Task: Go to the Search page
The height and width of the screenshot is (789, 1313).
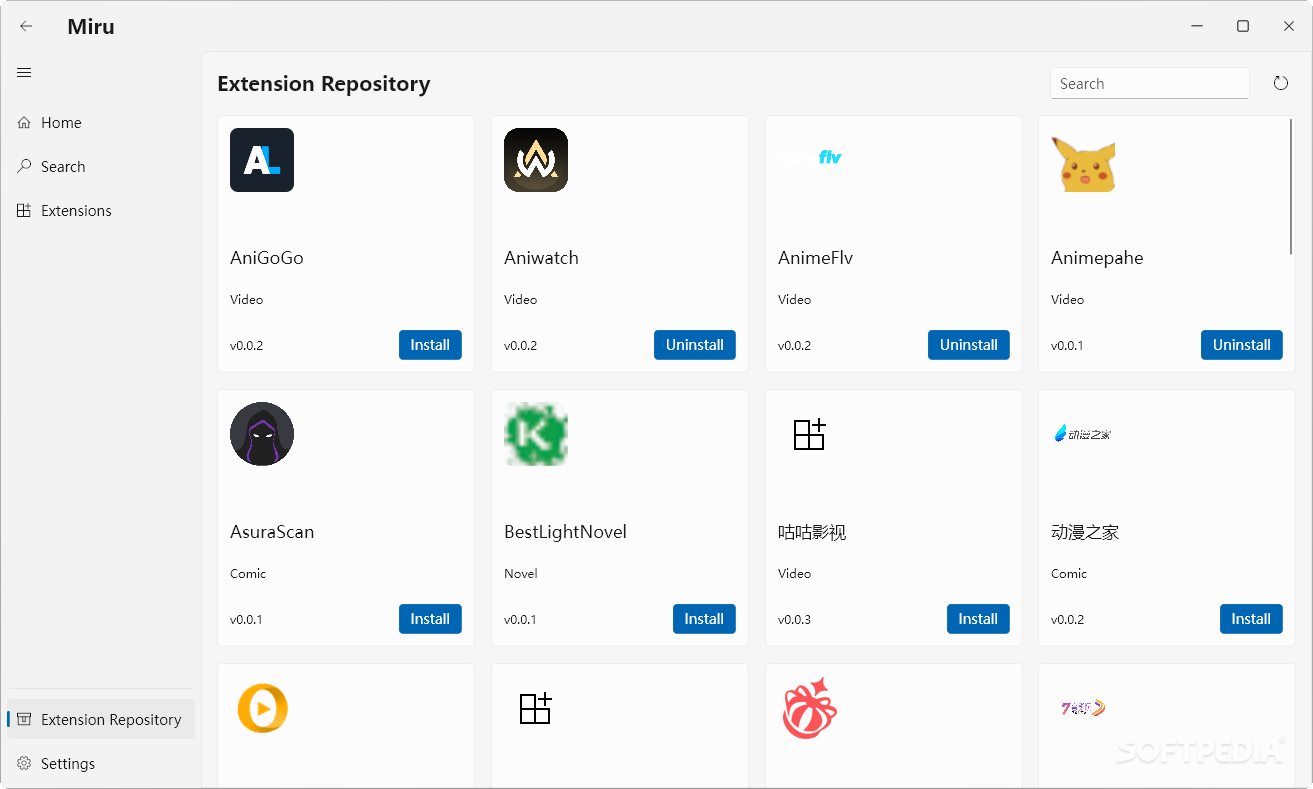Action: click(101, 167)
